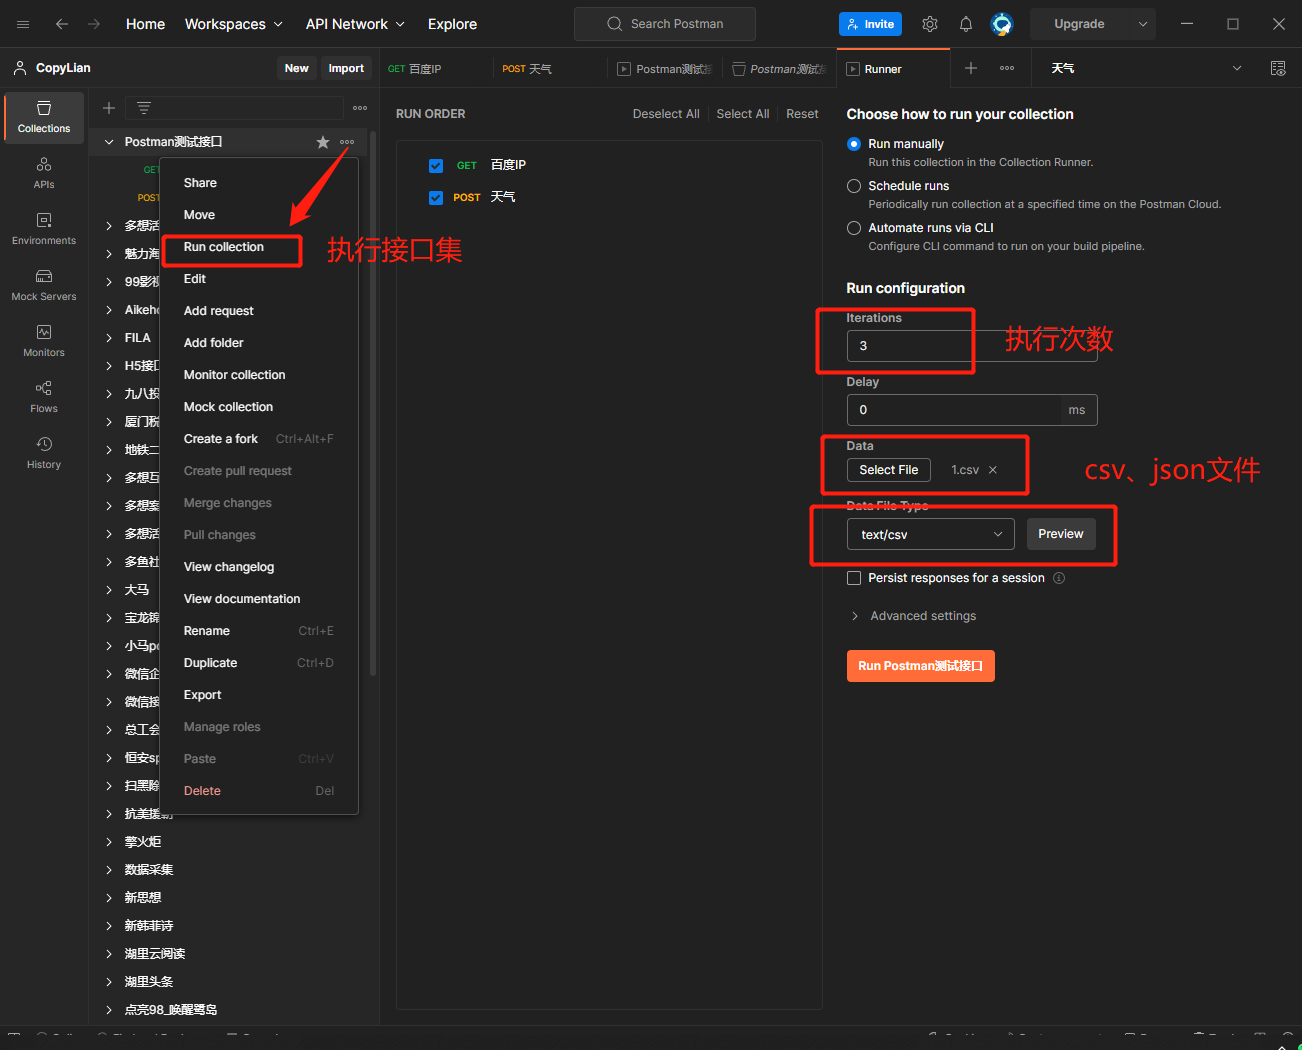
Task: Open the collections panel three-dot options
Action: click(360, 108)
